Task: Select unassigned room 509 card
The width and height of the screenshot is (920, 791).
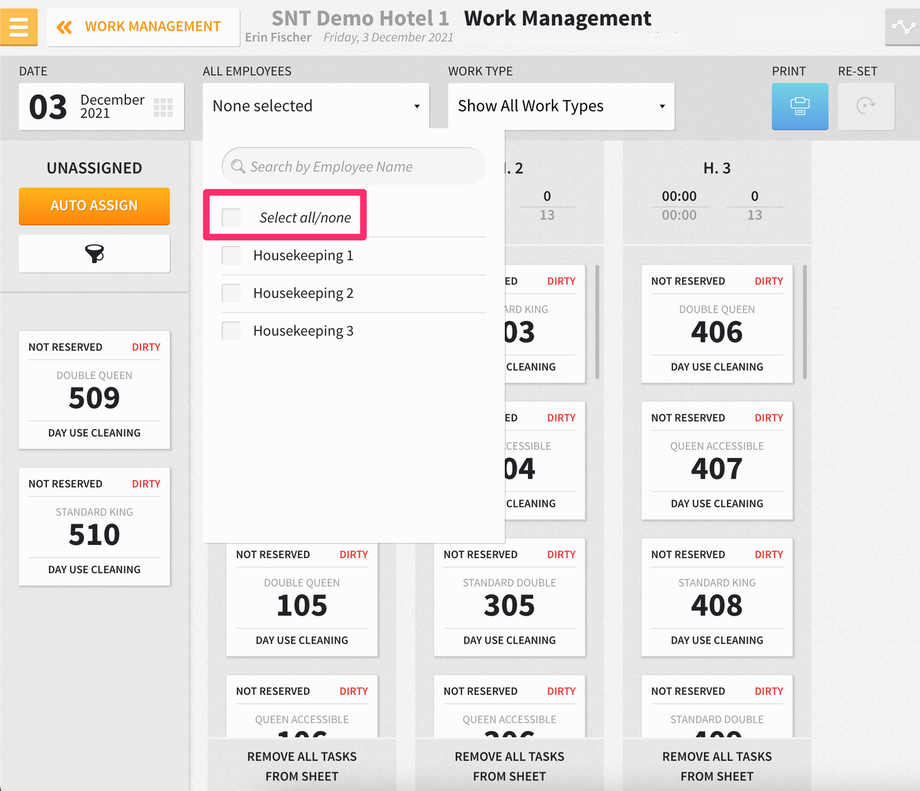Action: tap(94, 390)
